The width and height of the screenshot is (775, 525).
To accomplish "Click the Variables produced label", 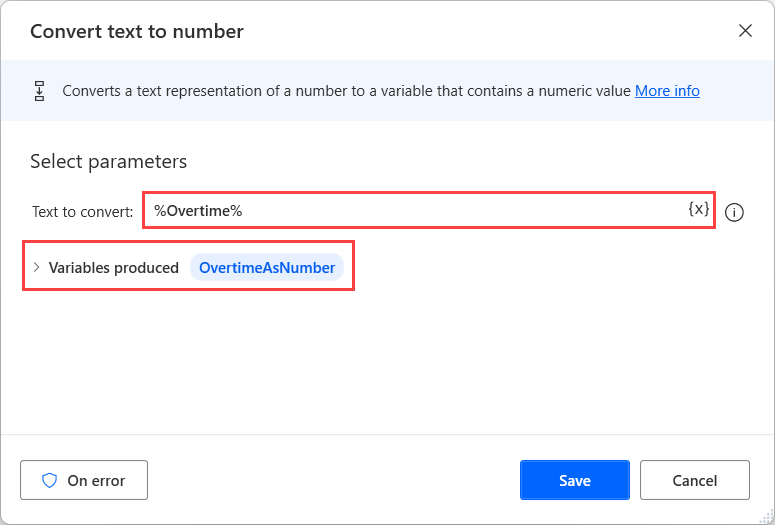I will point(114,267).
